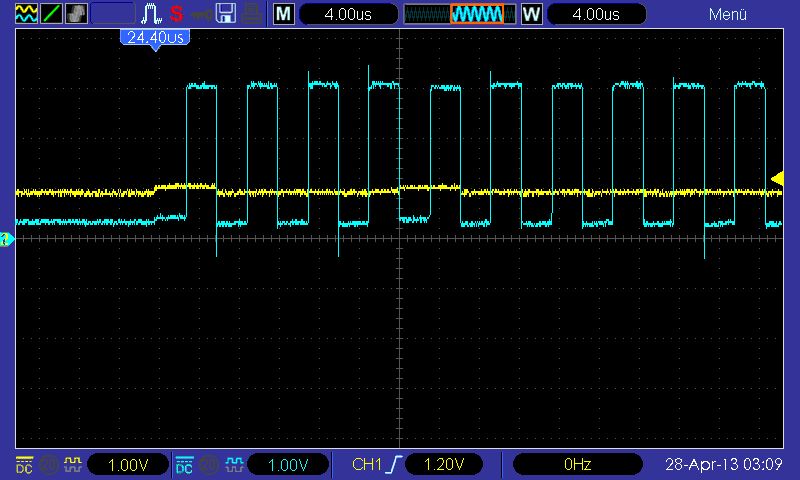Click the CH1 trigger source label

click(x=368, y=464)
